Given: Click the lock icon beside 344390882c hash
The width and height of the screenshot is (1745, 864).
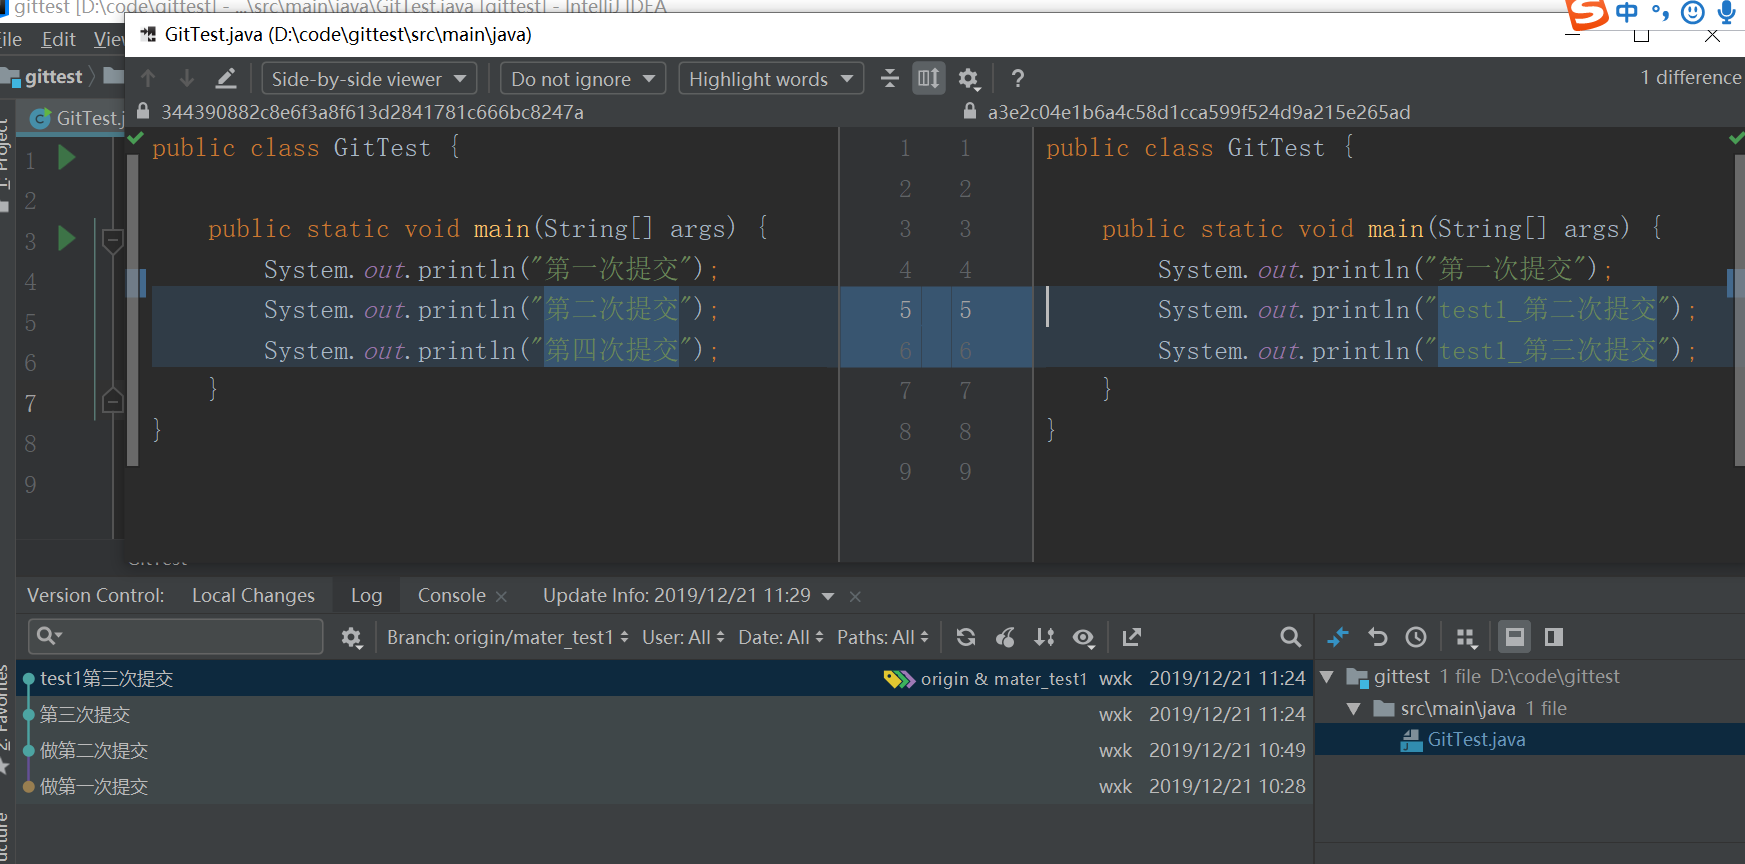Looking at the screenshot, I should point(143,111).
